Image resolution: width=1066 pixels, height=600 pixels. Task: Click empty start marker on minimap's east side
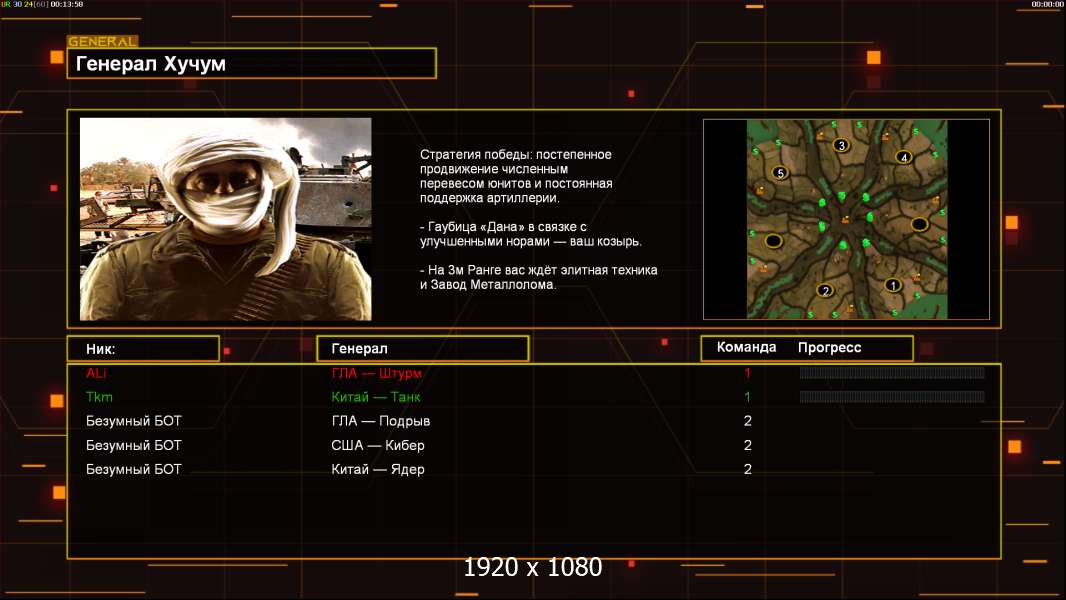pos(919,224)
